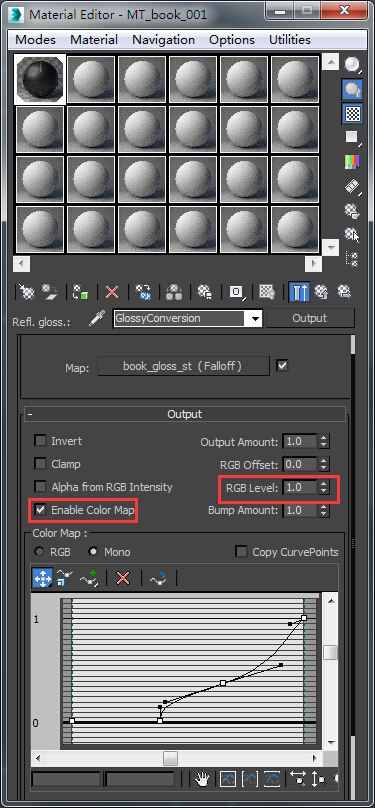Click sample slots scrollbar left arrow
The height and width of the screenshot is (808, 375).
pos(22,264)
